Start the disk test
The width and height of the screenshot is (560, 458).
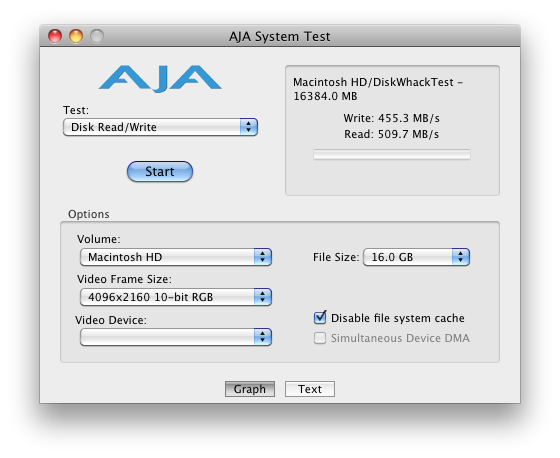(x=160, y=171)
